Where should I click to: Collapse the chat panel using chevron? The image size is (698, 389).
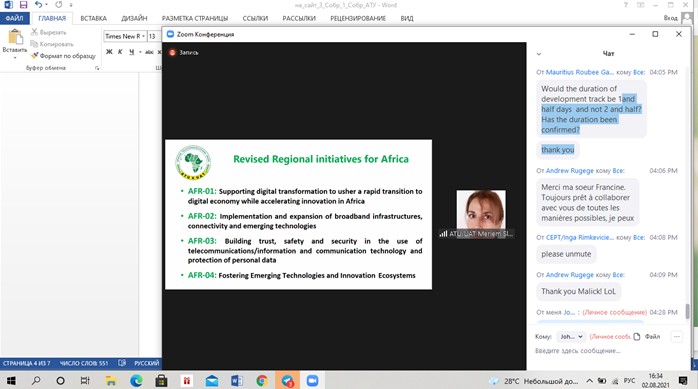tap(539, 54)
